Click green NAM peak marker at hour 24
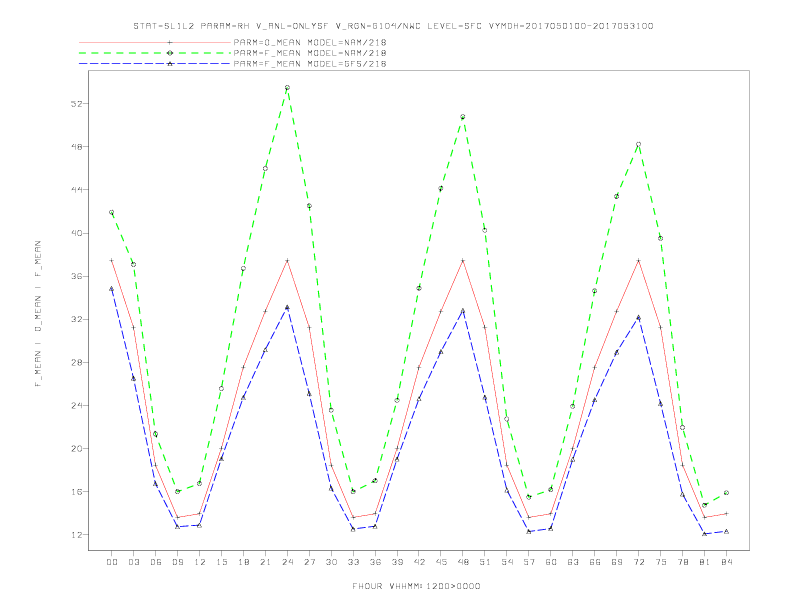 pos(287,88)
